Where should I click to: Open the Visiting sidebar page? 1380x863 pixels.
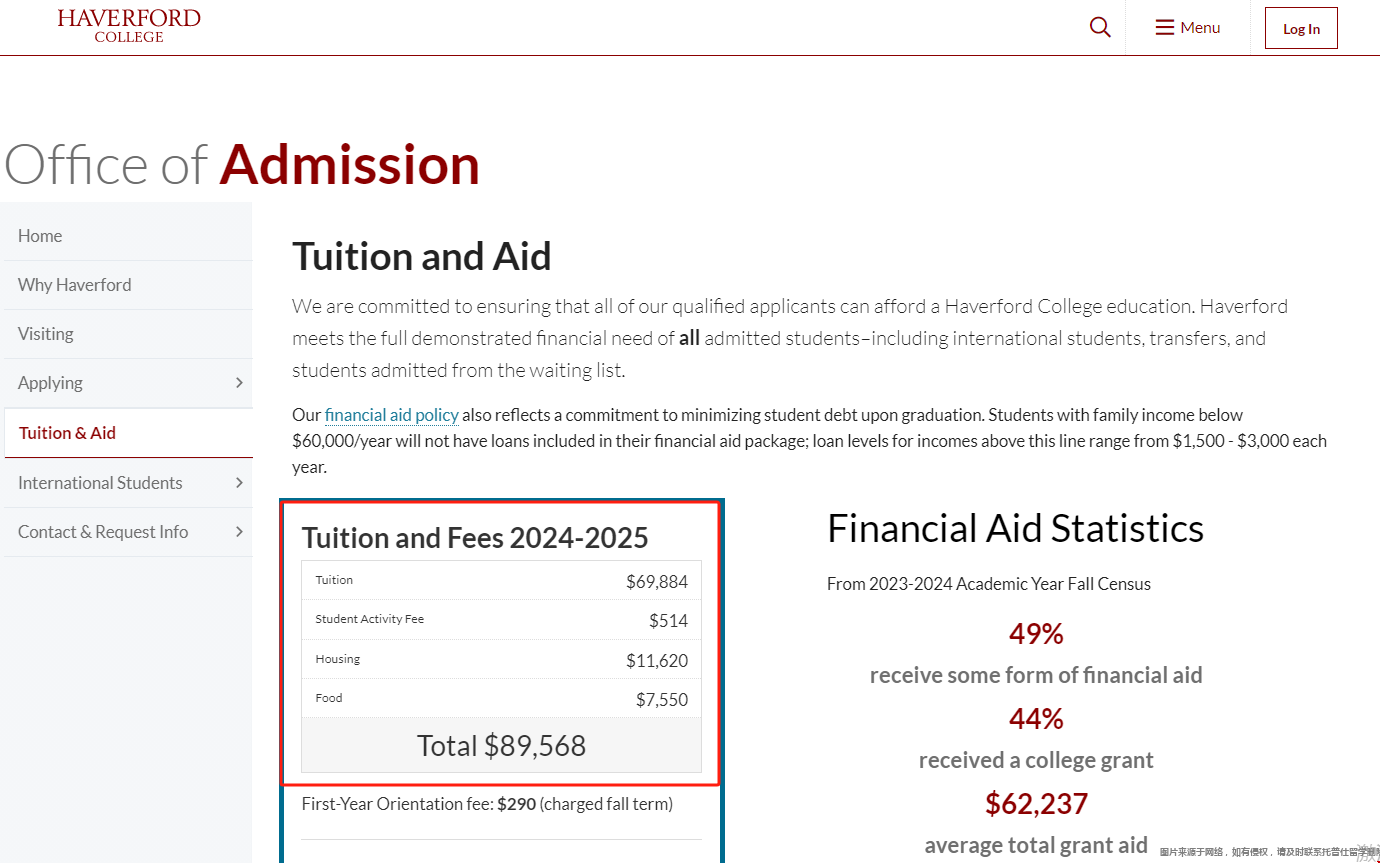click(x=46, y=334)
